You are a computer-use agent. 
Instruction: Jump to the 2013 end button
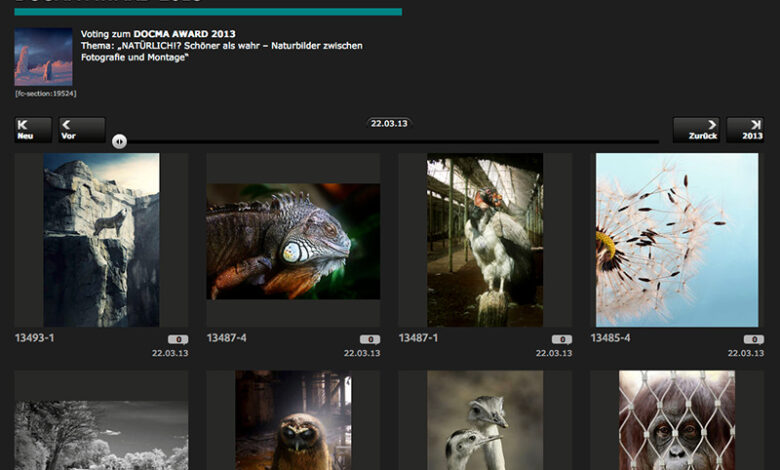(745, 130)
